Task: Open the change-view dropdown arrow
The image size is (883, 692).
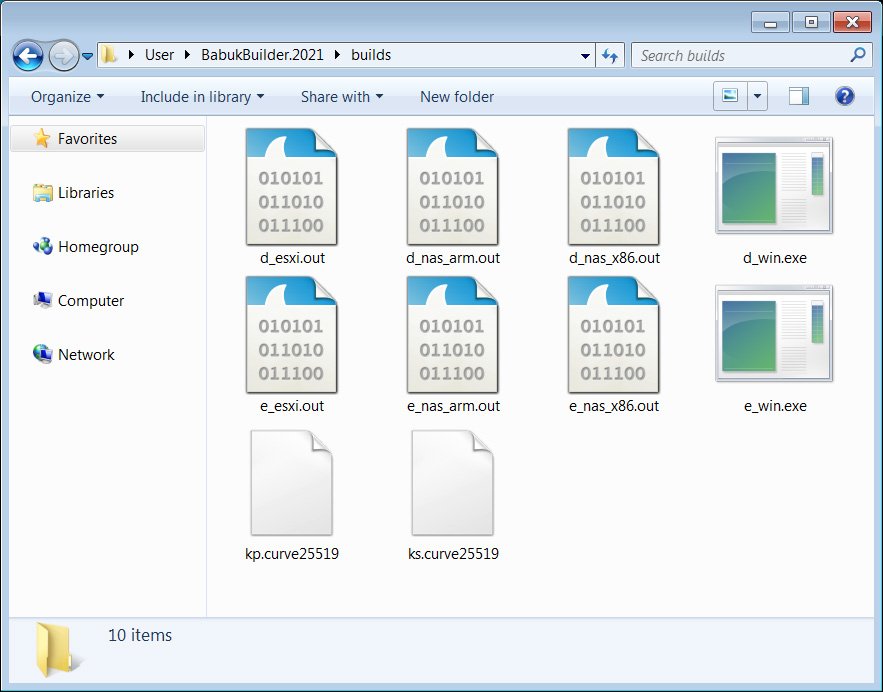Action: (757, 96)
